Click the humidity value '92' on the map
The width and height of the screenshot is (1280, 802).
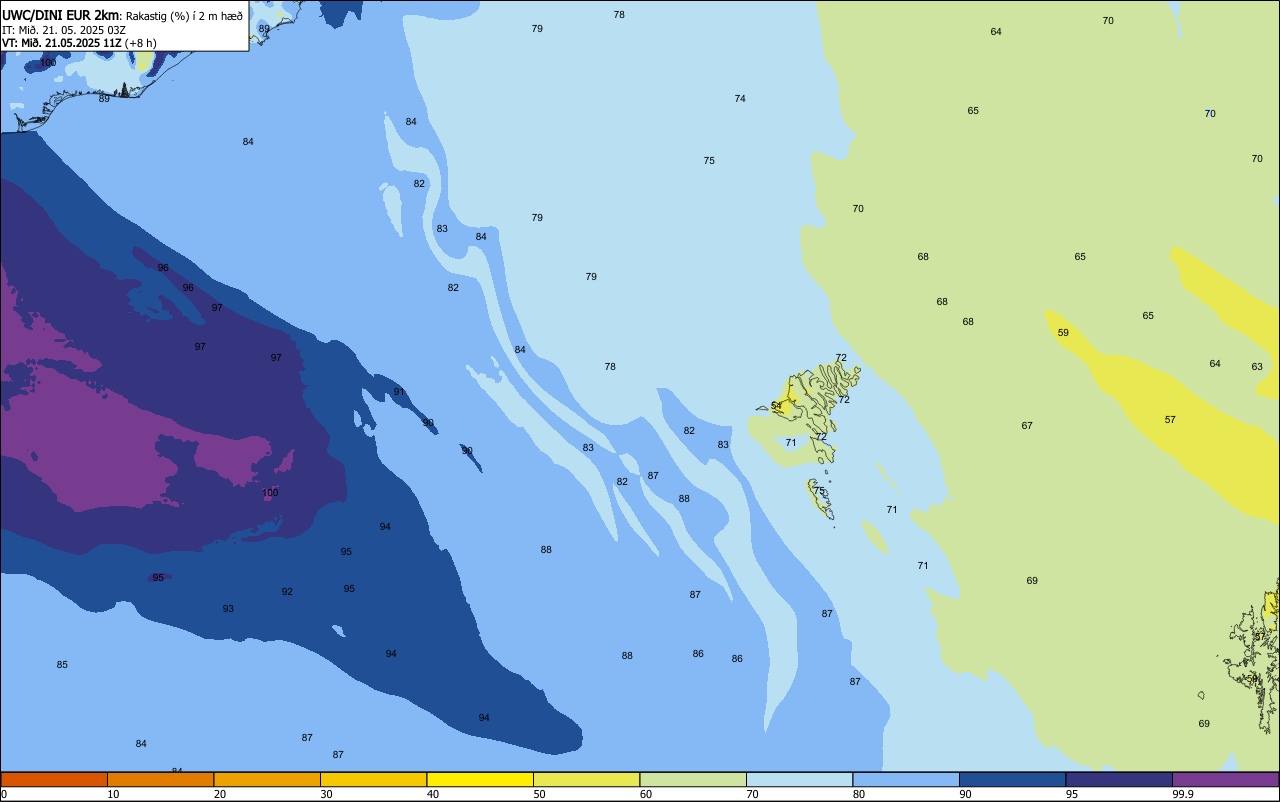pyautogui.click(x=287, y=592)
